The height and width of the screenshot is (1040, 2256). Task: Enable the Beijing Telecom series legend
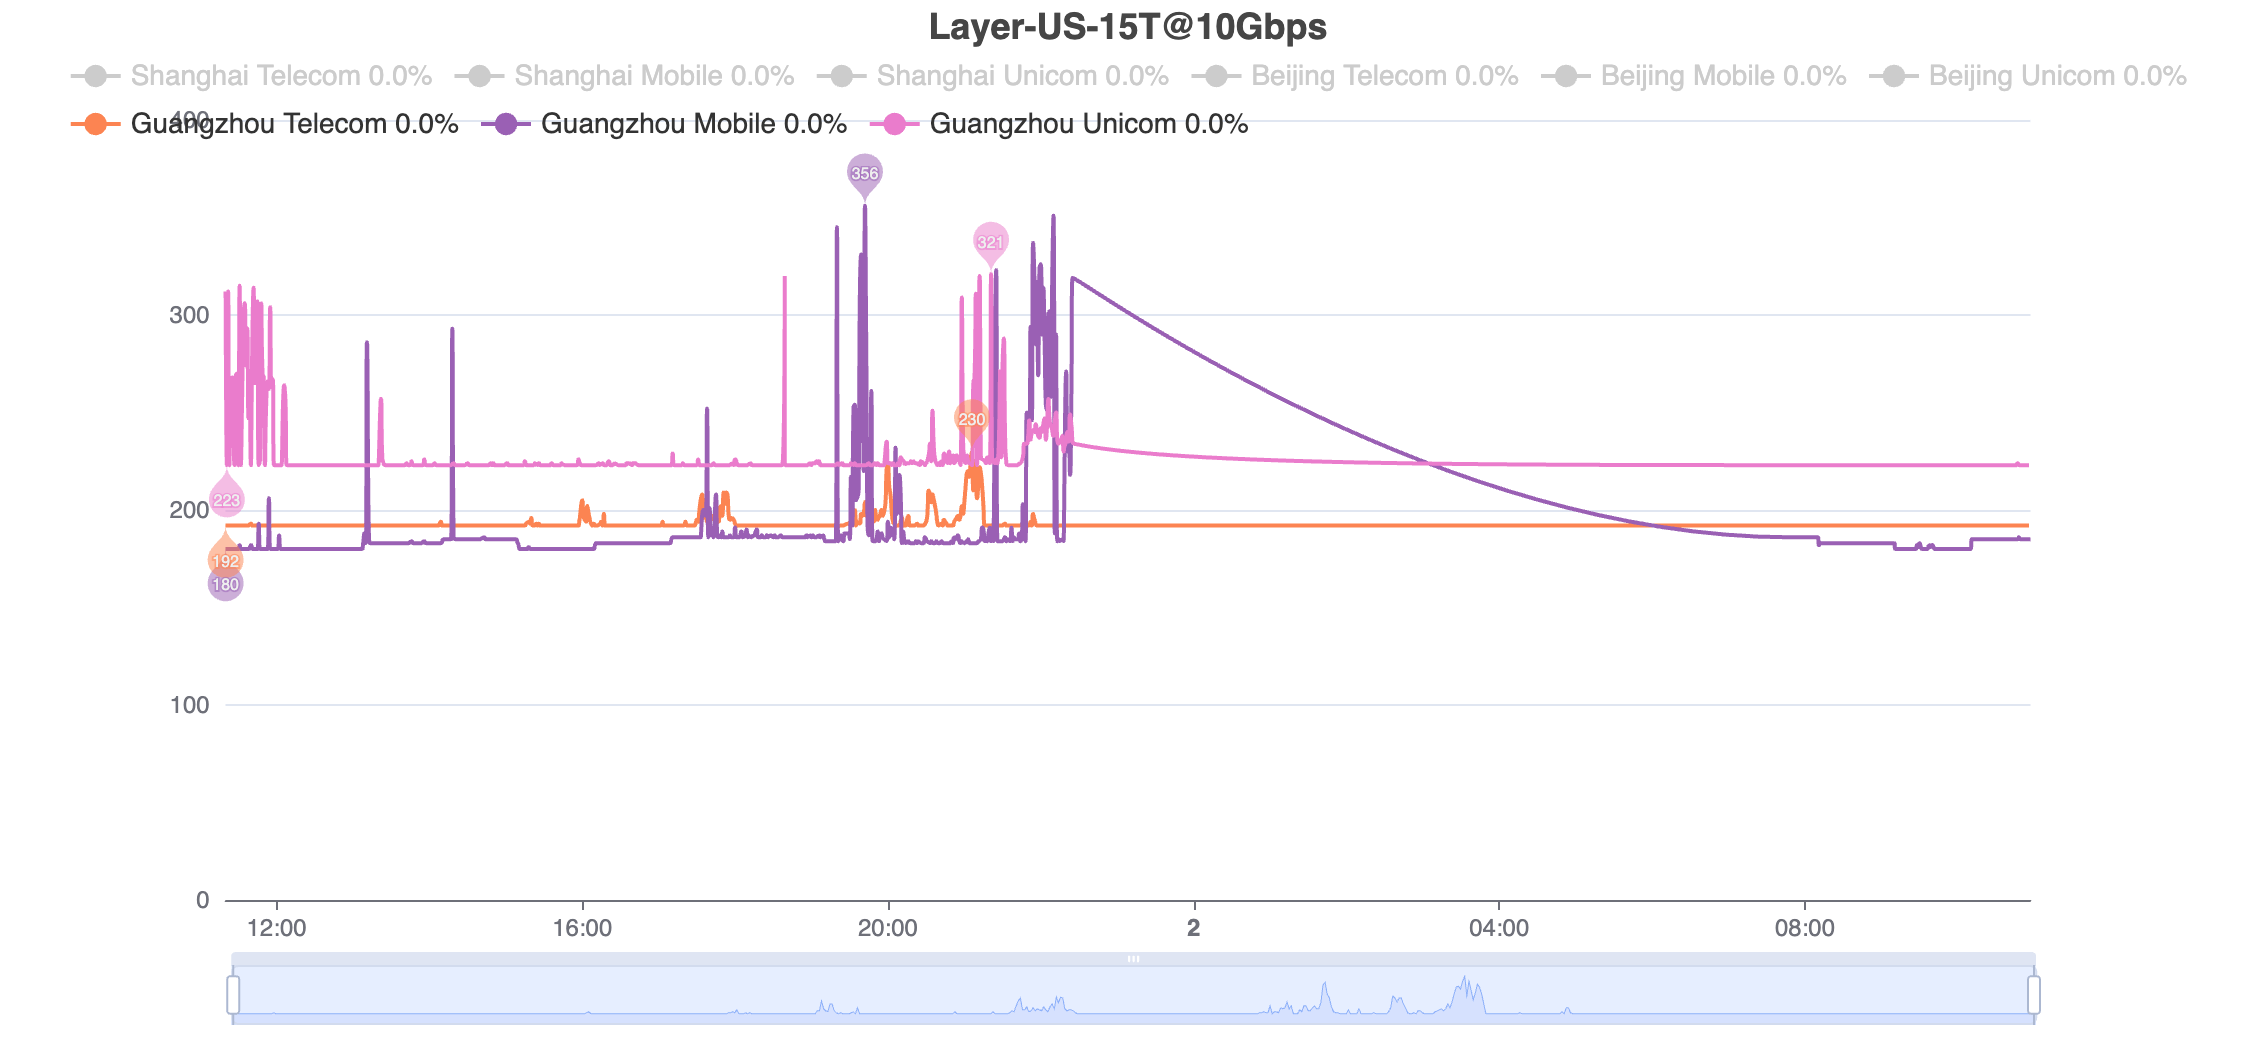click(1355, 76)
